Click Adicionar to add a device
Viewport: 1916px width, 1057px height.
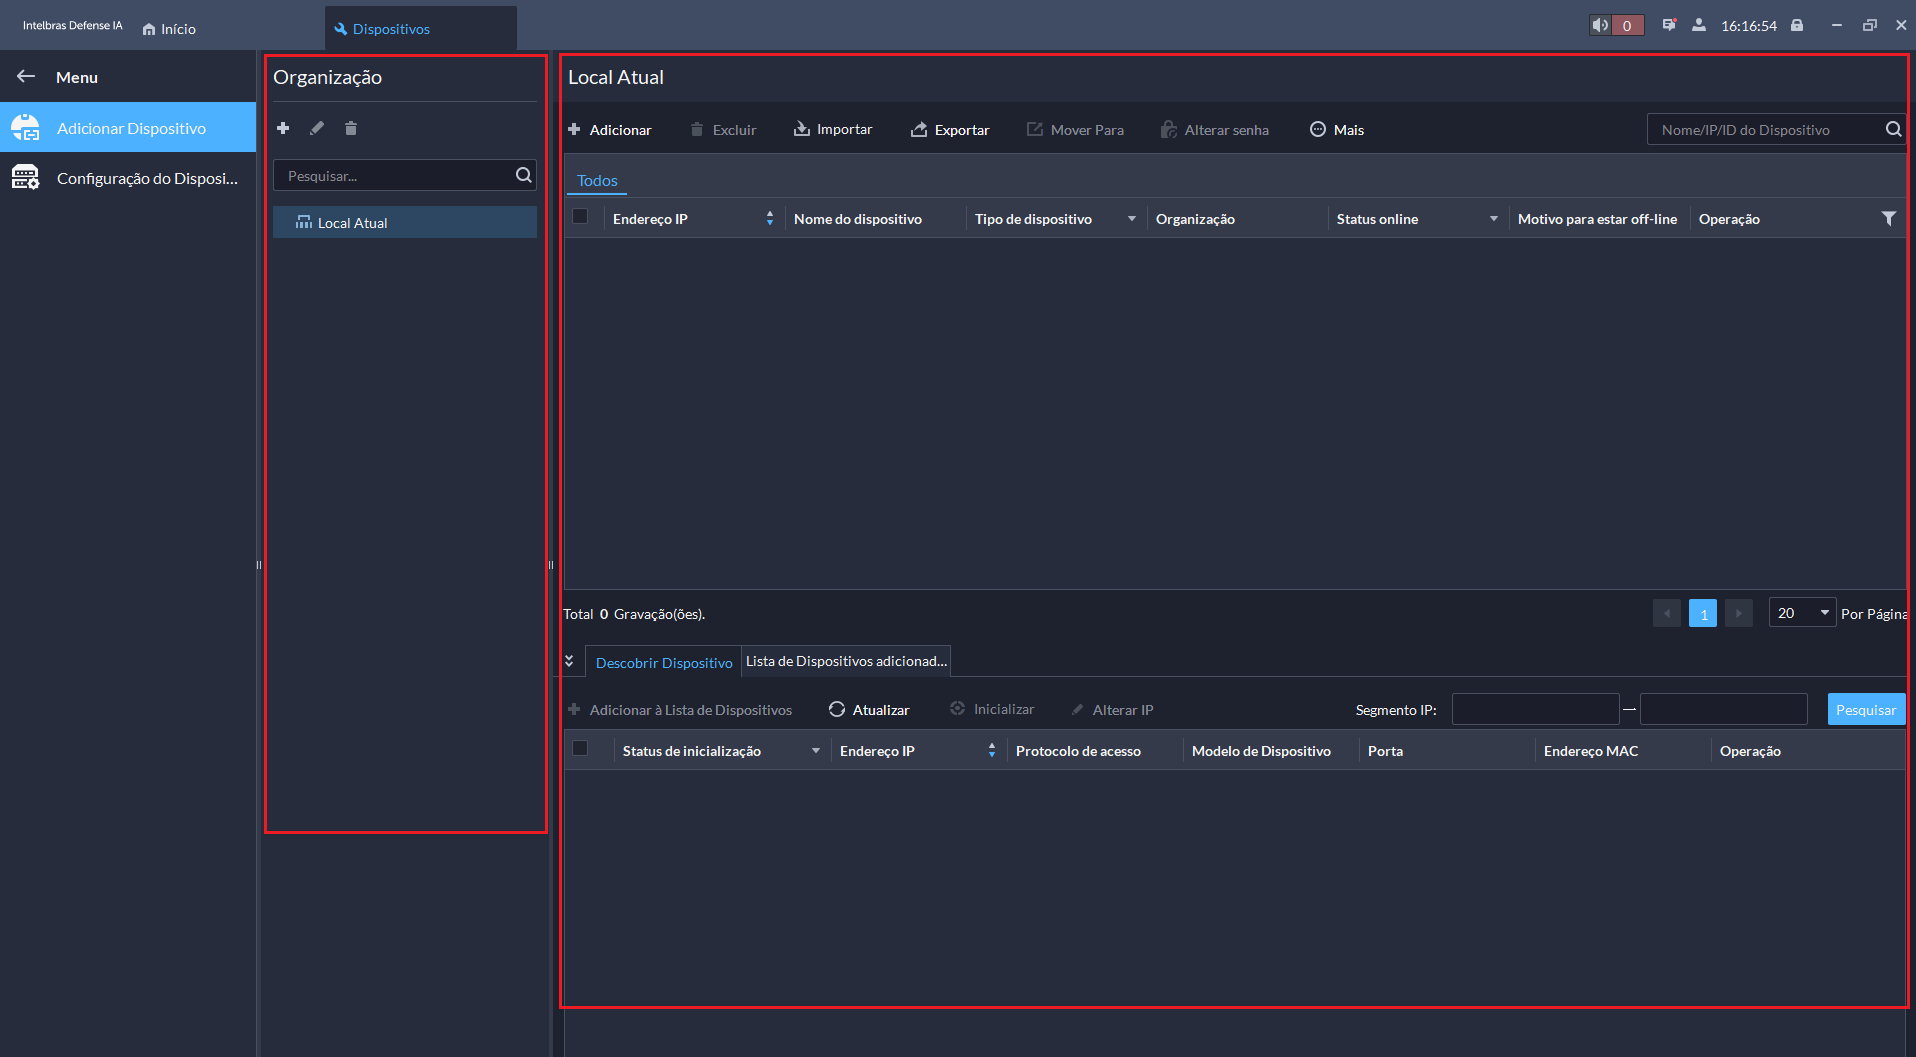pyautogui.click(x=610, y=130)
